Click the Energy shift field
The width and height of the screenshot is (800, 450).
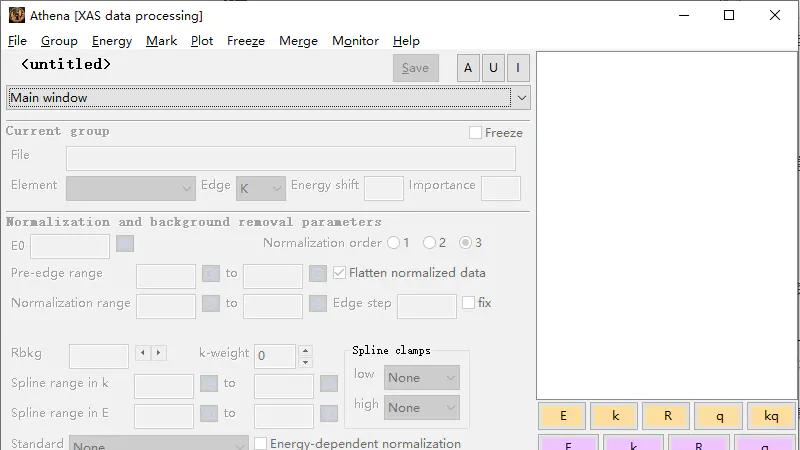click(x=384, y=188)
